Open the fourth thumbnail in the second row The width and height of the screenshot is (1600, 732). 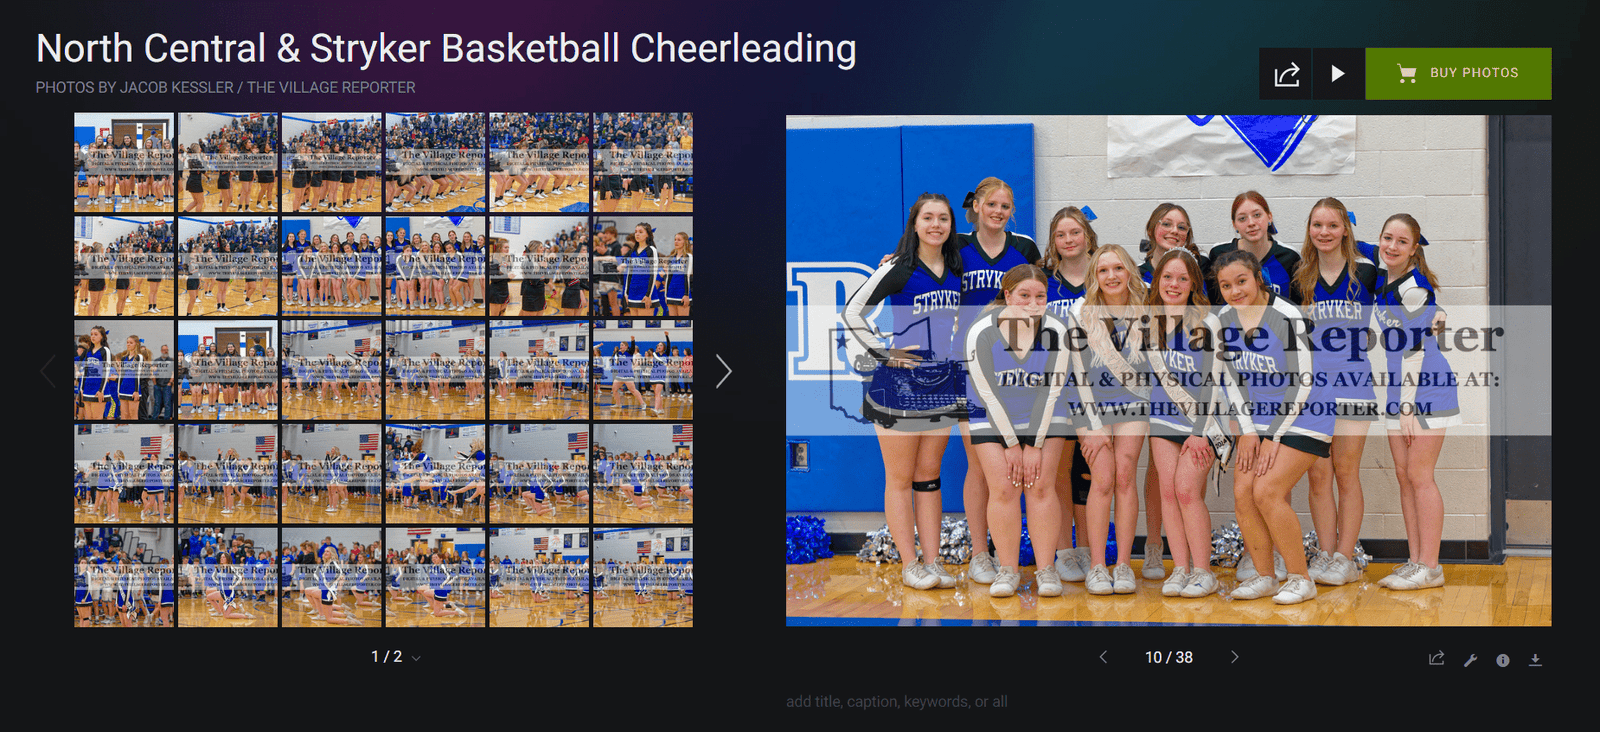[435, 266]
